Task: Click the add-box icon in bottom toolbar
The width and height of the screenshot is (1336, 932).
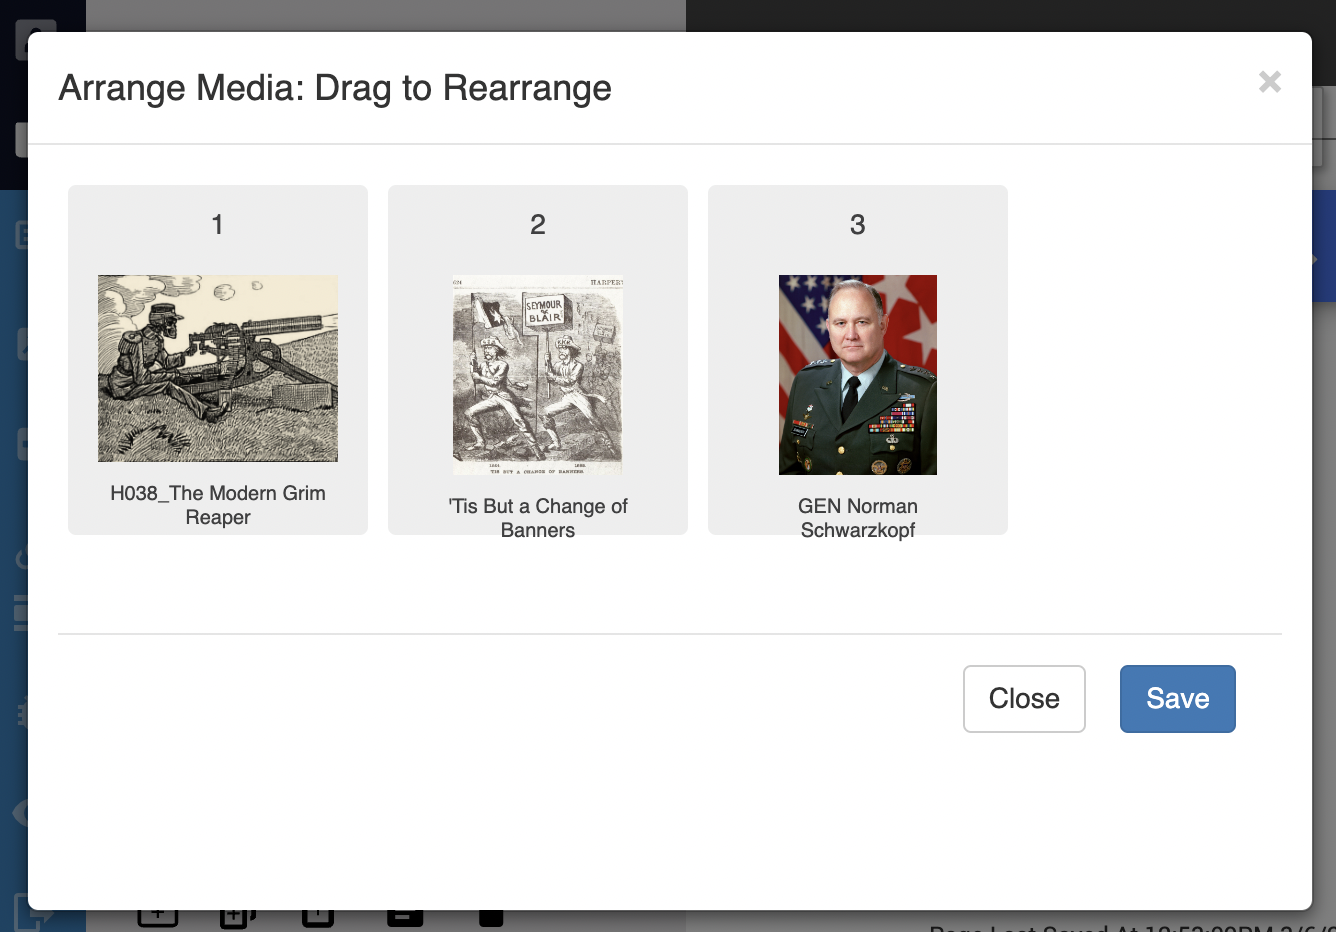Action: [x=157, y=917]
